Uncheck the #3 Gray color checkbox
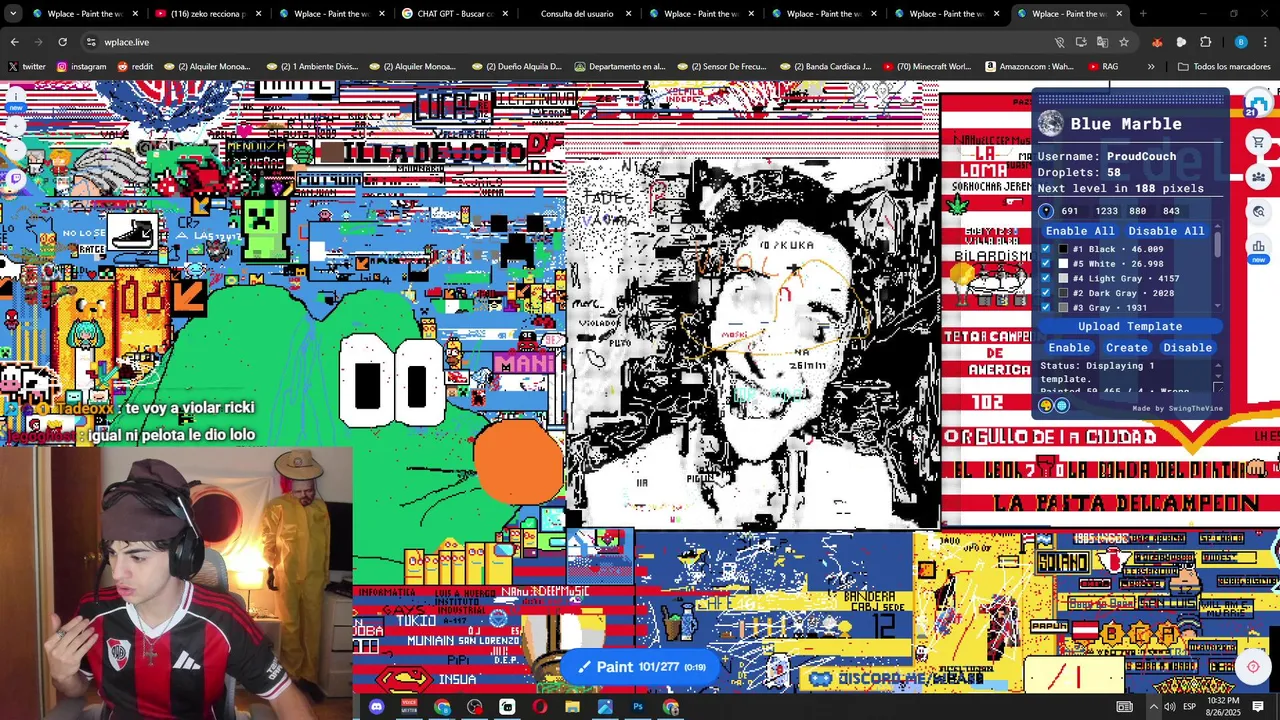 point(1046,307)
